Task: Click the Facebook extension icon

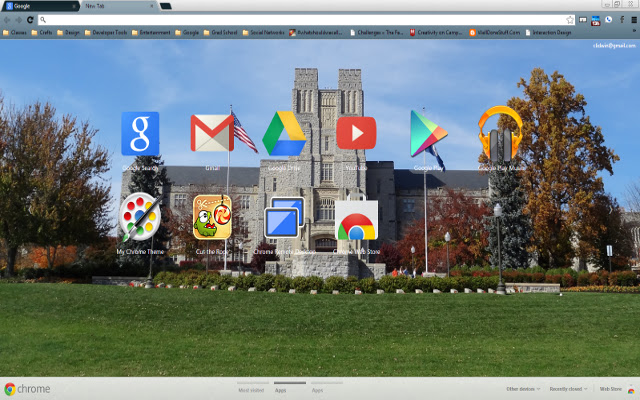Action: 622,20
